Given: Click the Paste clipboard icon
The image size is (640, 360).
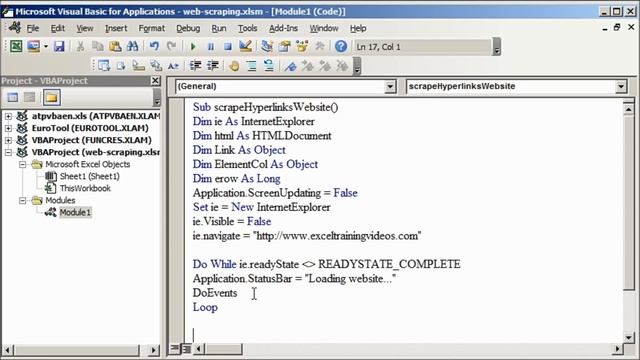Looking at the screenshot, I should pyautogui.click(x=115, y=47).
